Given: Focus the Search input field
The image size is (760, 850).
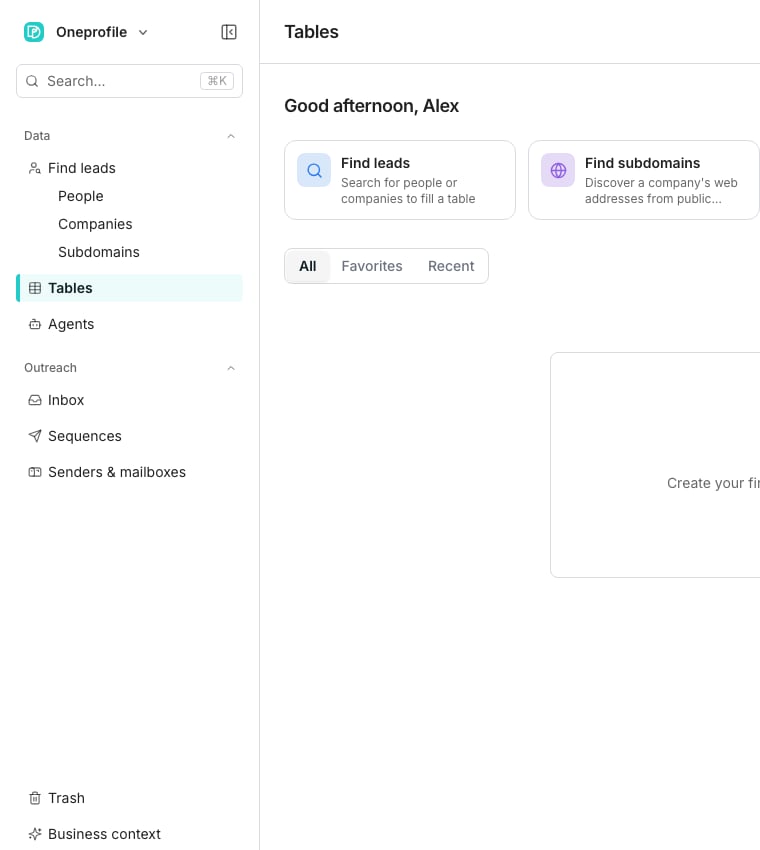Looking at the screenshot, I should [129, 81].
